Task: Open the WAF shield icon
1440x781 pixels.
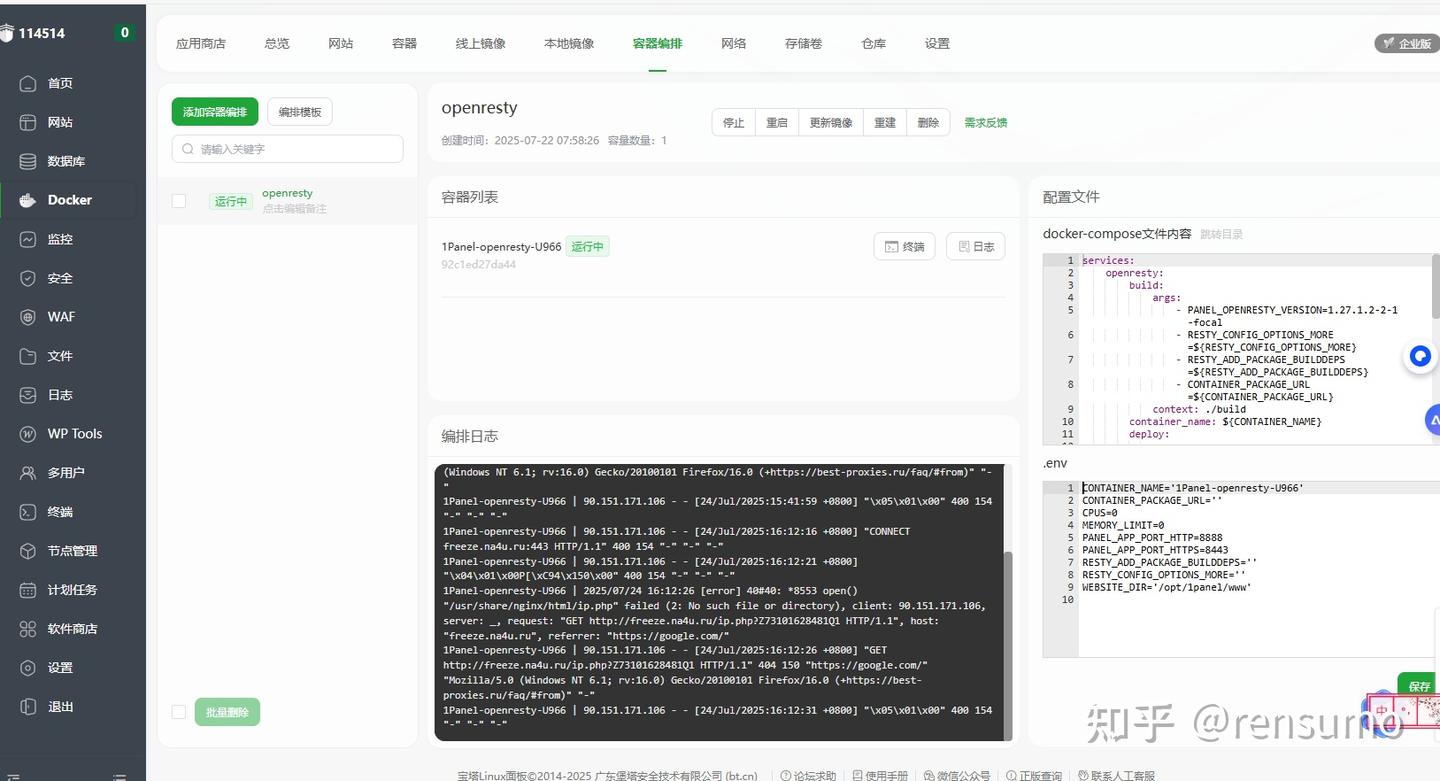Action: coord(28,316)
